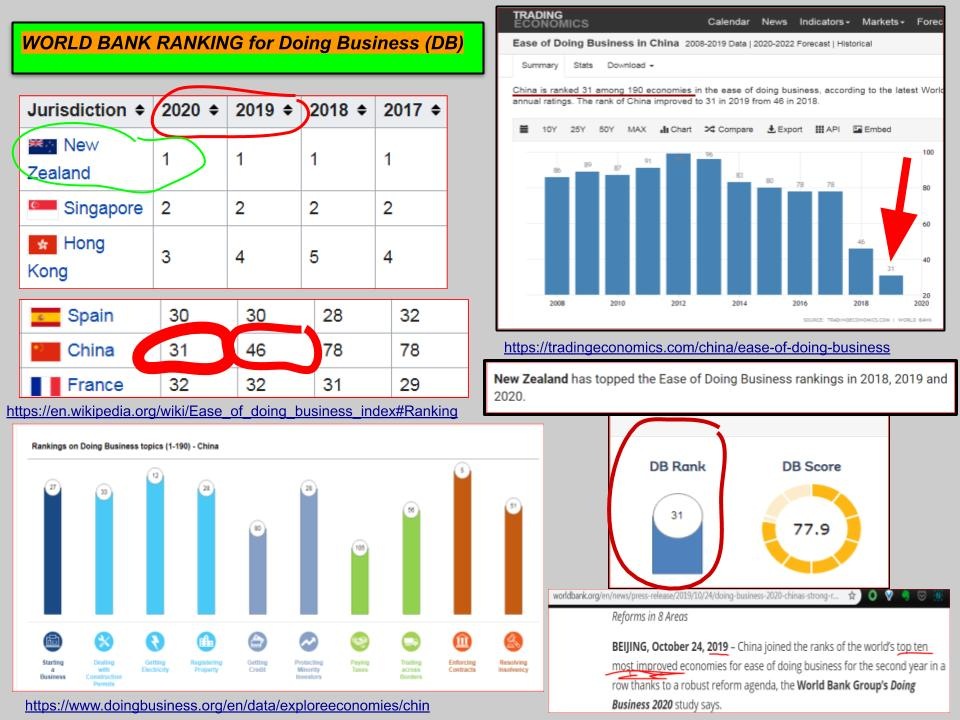
Task: Click the DB Score 77.9 donut gauge
Action: (x=811, y=528)
